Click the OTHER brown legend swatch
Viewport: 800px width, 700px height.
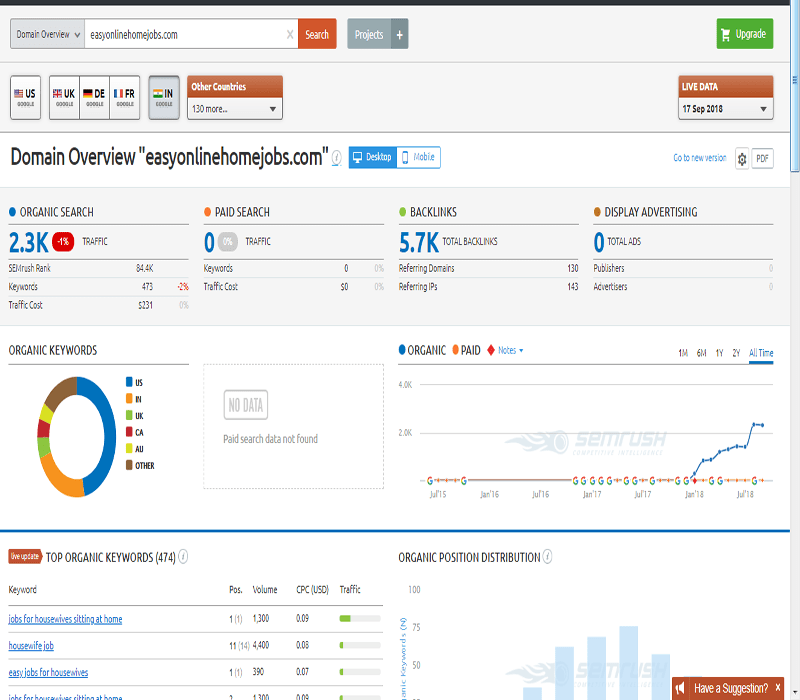click(129, 465)
